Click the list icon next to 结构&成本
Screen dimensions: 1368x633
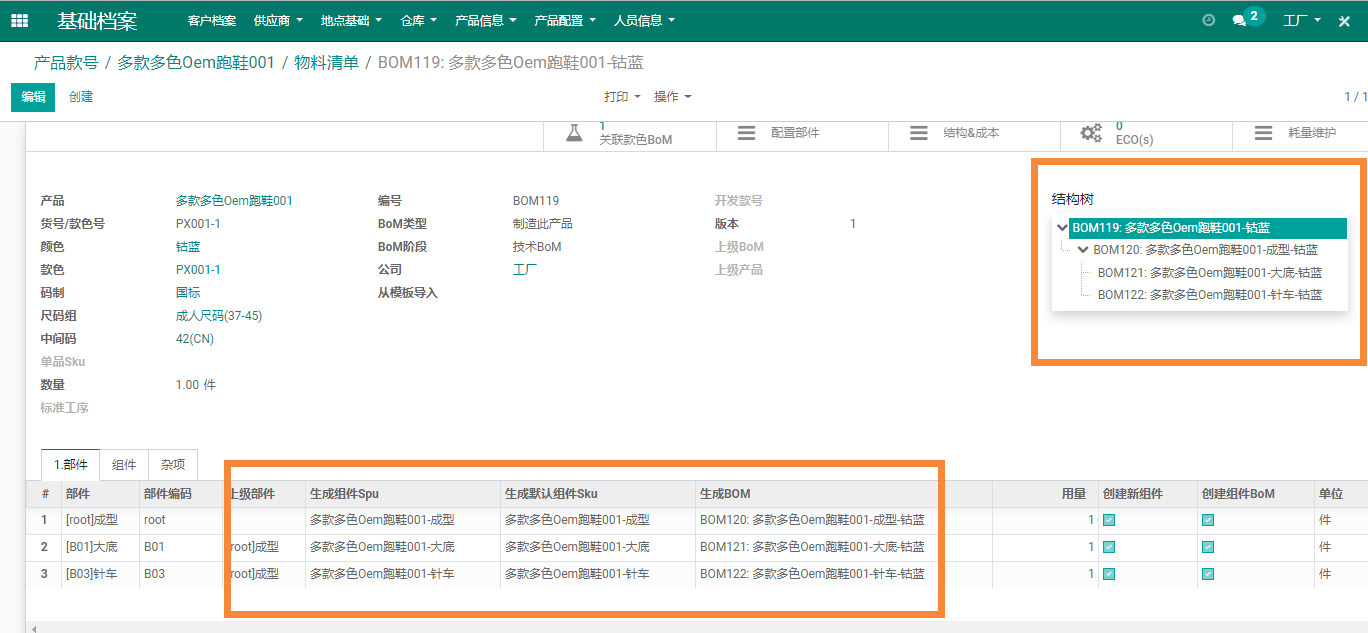pyautogui.click(x=919, y=133)
